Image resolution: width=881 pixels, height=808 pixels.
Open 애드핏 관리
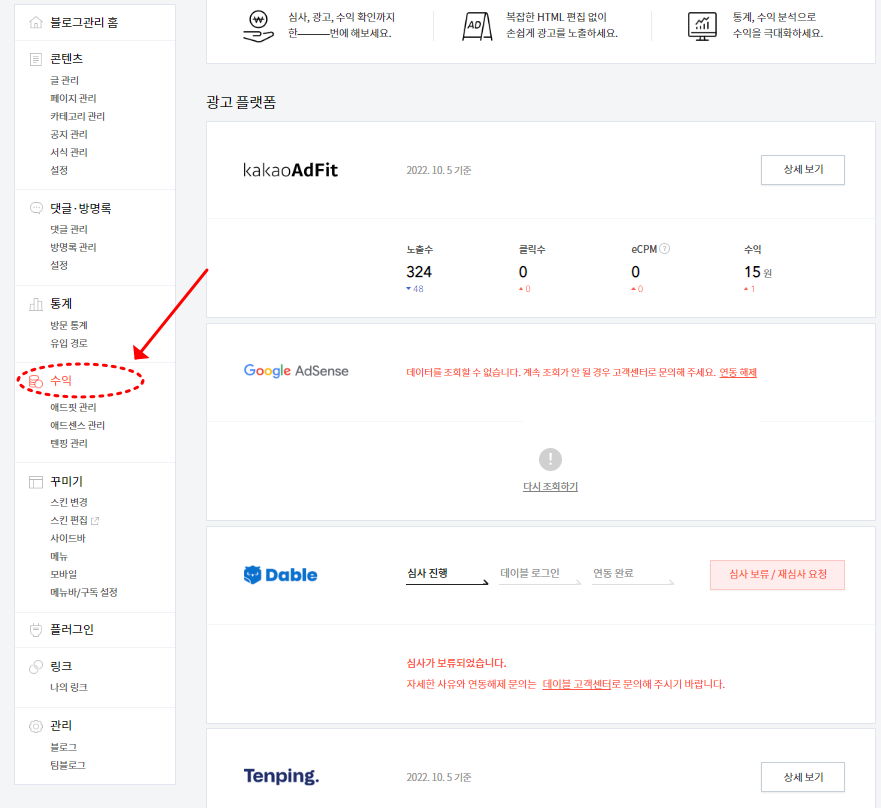74,407
